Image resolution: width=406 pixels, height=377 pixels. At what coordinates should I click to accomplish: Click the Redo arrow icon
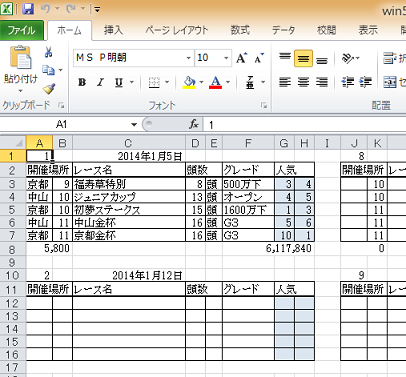tap(70, 9)
